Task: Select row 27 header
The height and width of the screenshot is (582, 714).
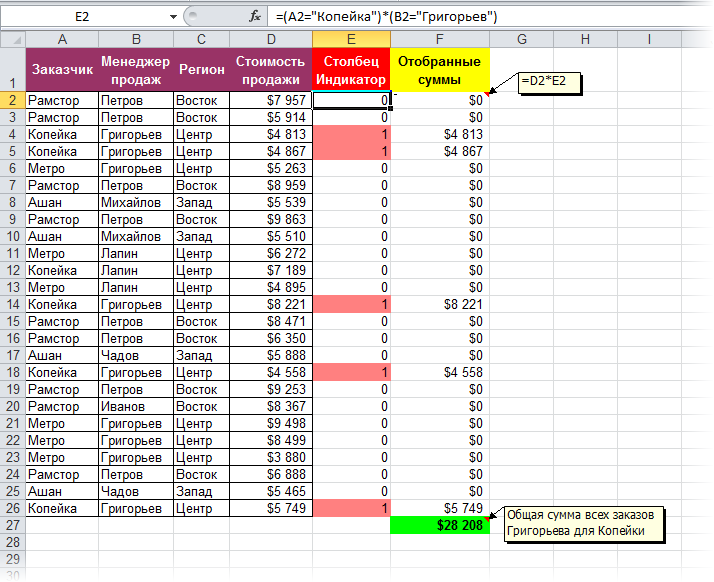Action: coord(13,525)
